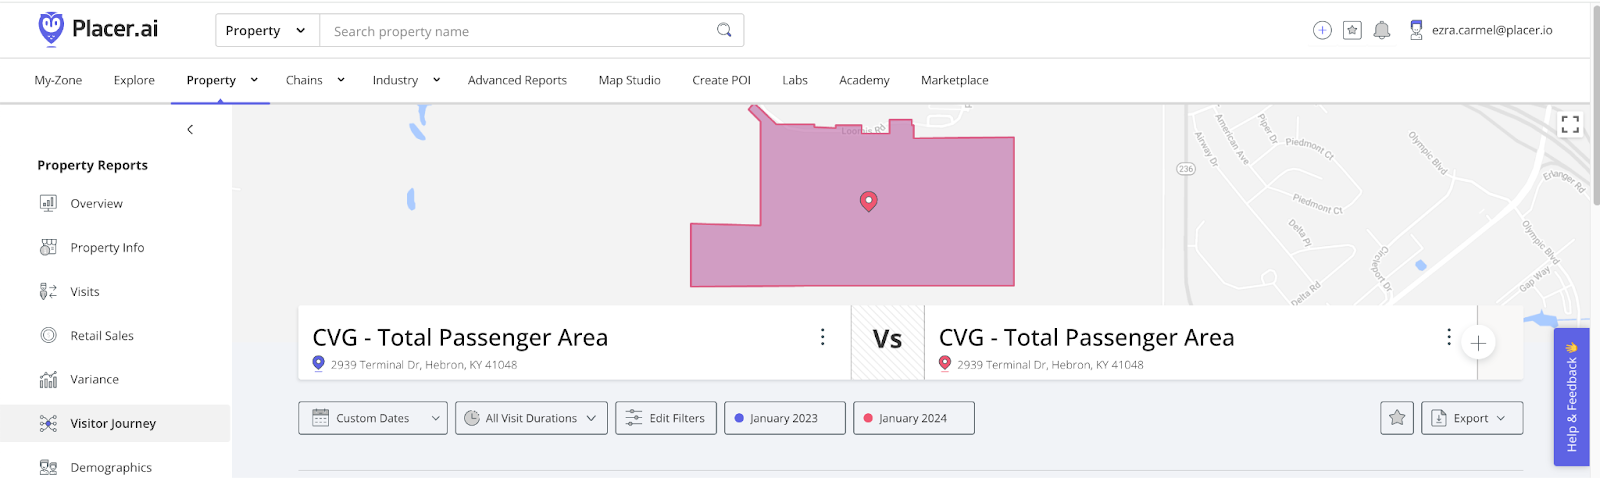Viewport: 1600px width, 478px height.
Task: Open the Explore tab
Action: [134, 80]
